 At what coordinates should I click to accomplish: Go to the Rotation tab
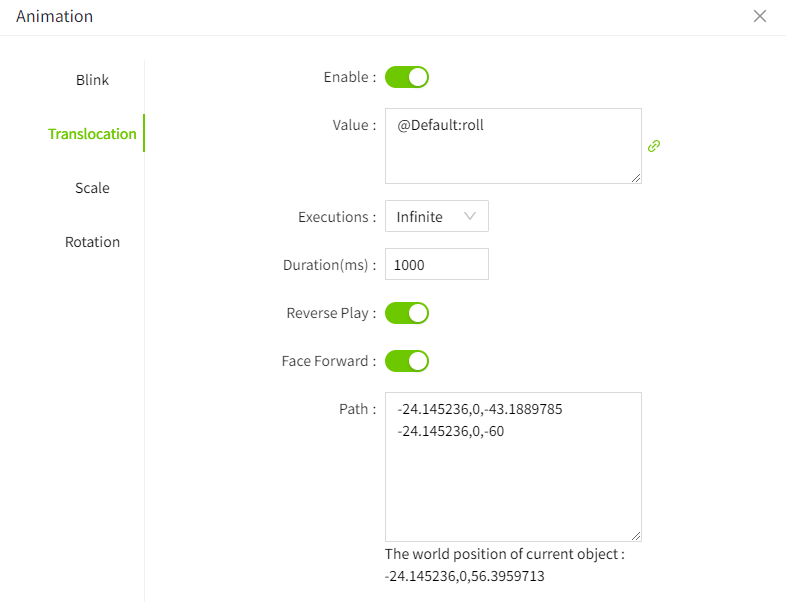pyautogui.click(x=92, y=242)
